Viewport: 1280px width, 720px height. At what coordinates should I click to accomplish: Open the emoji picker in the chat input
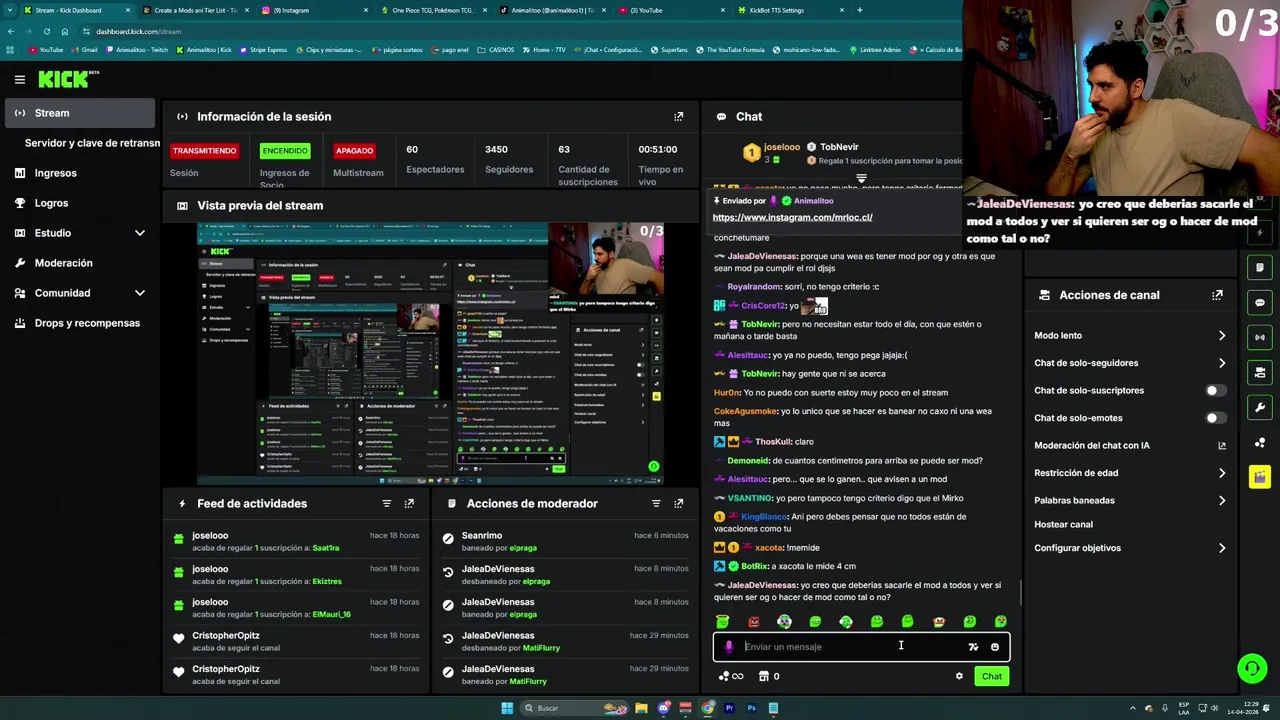pyautogui.click(x=994, y=647)
